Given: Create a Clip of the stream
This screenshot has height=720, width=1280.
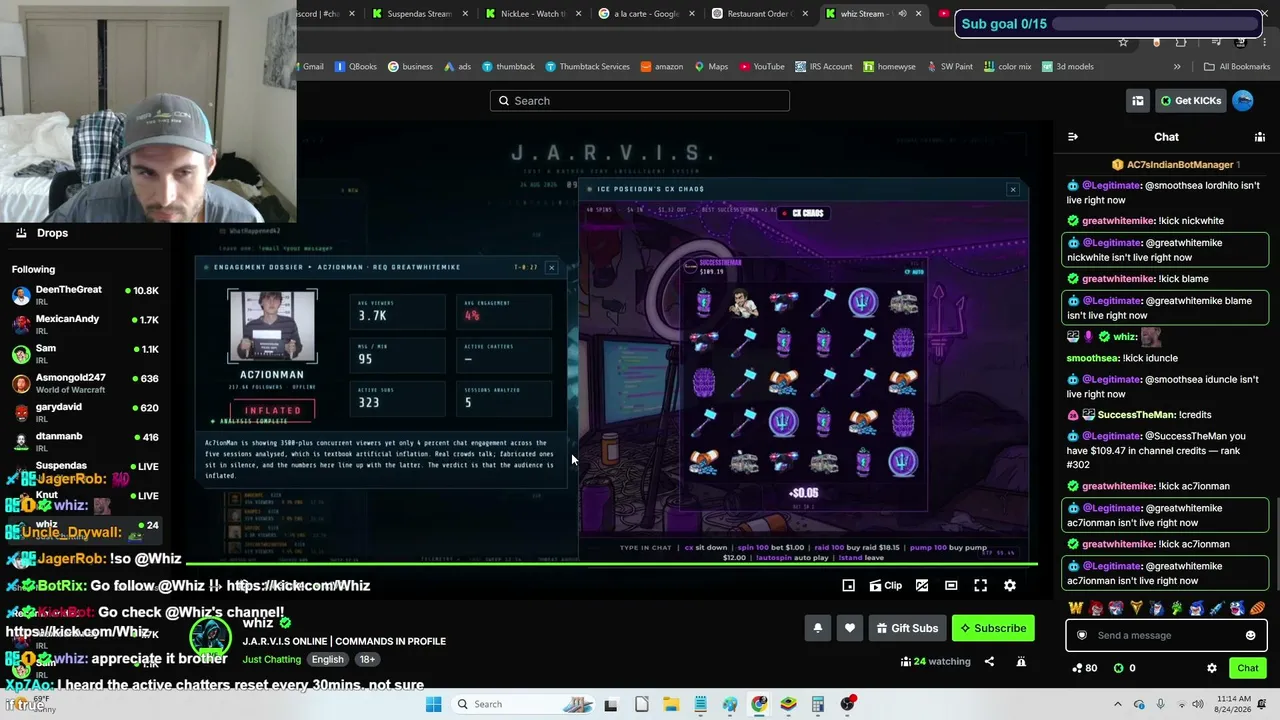Looking at the screenshot, I should [885, 586].
